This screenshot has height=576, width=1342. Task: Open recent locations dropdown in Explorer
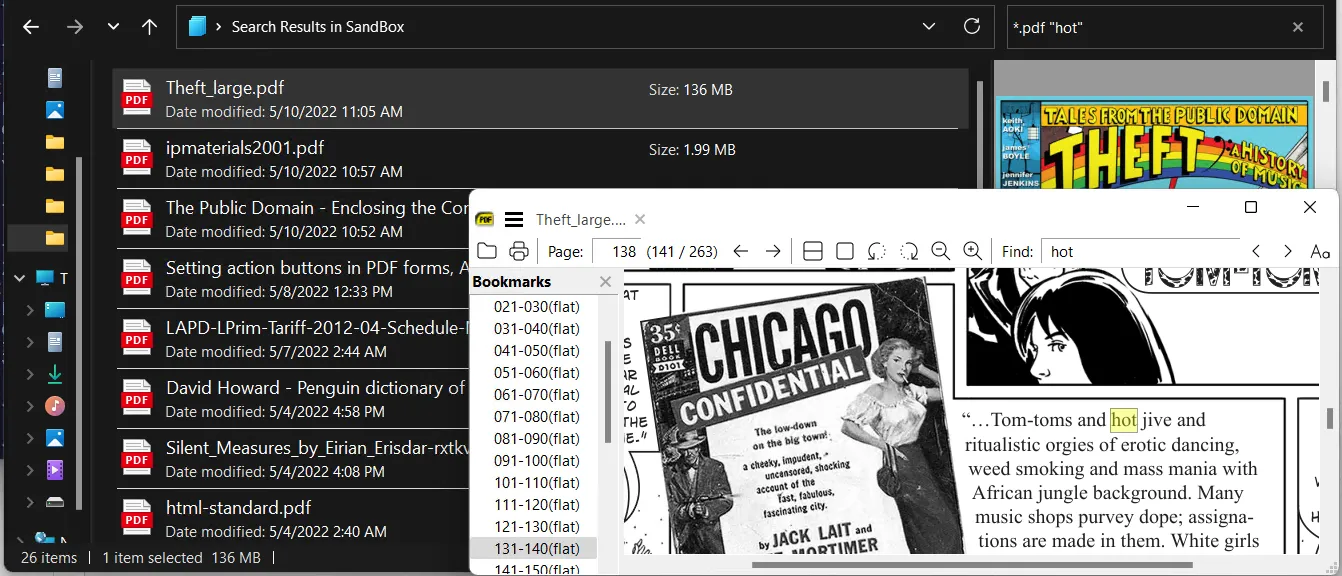[x=113, y=27]
